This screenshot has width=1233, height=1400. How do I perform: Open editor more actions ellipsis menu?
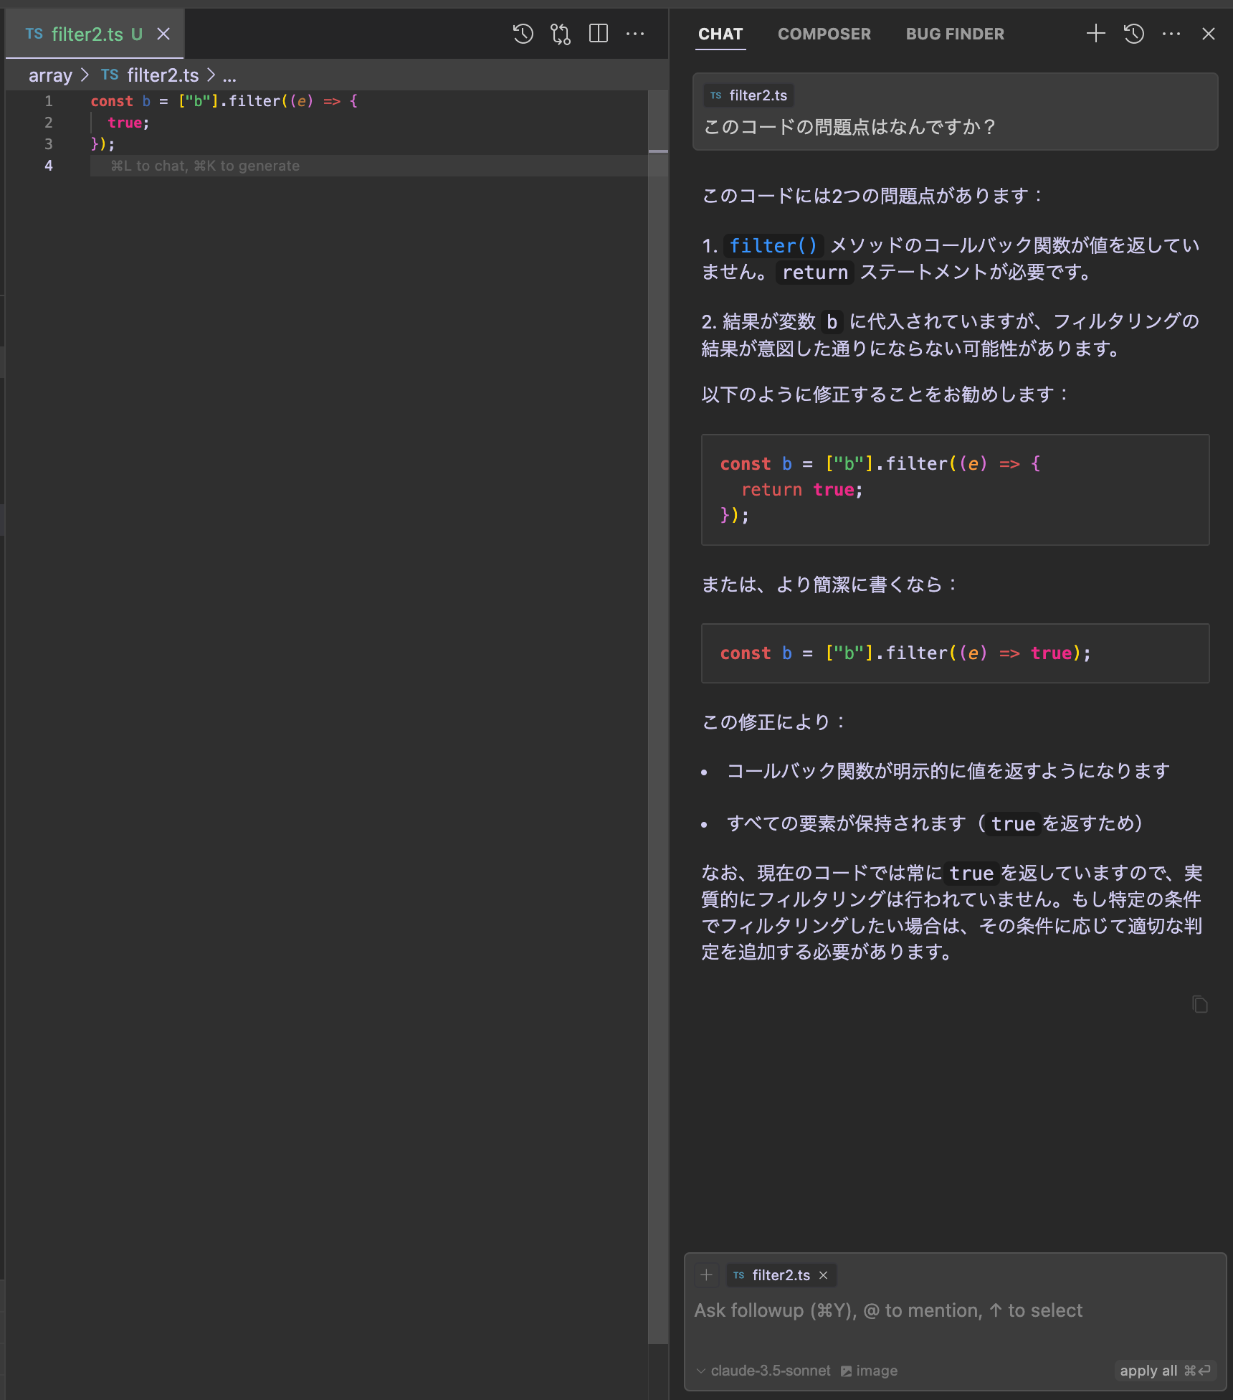click(x=635, y=34)
